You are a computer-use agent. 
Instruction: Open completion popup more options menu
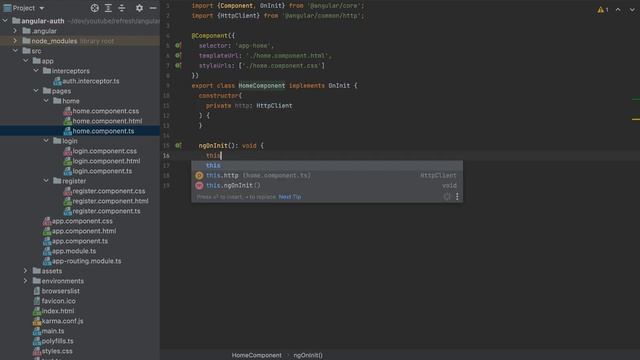point(457,196)
